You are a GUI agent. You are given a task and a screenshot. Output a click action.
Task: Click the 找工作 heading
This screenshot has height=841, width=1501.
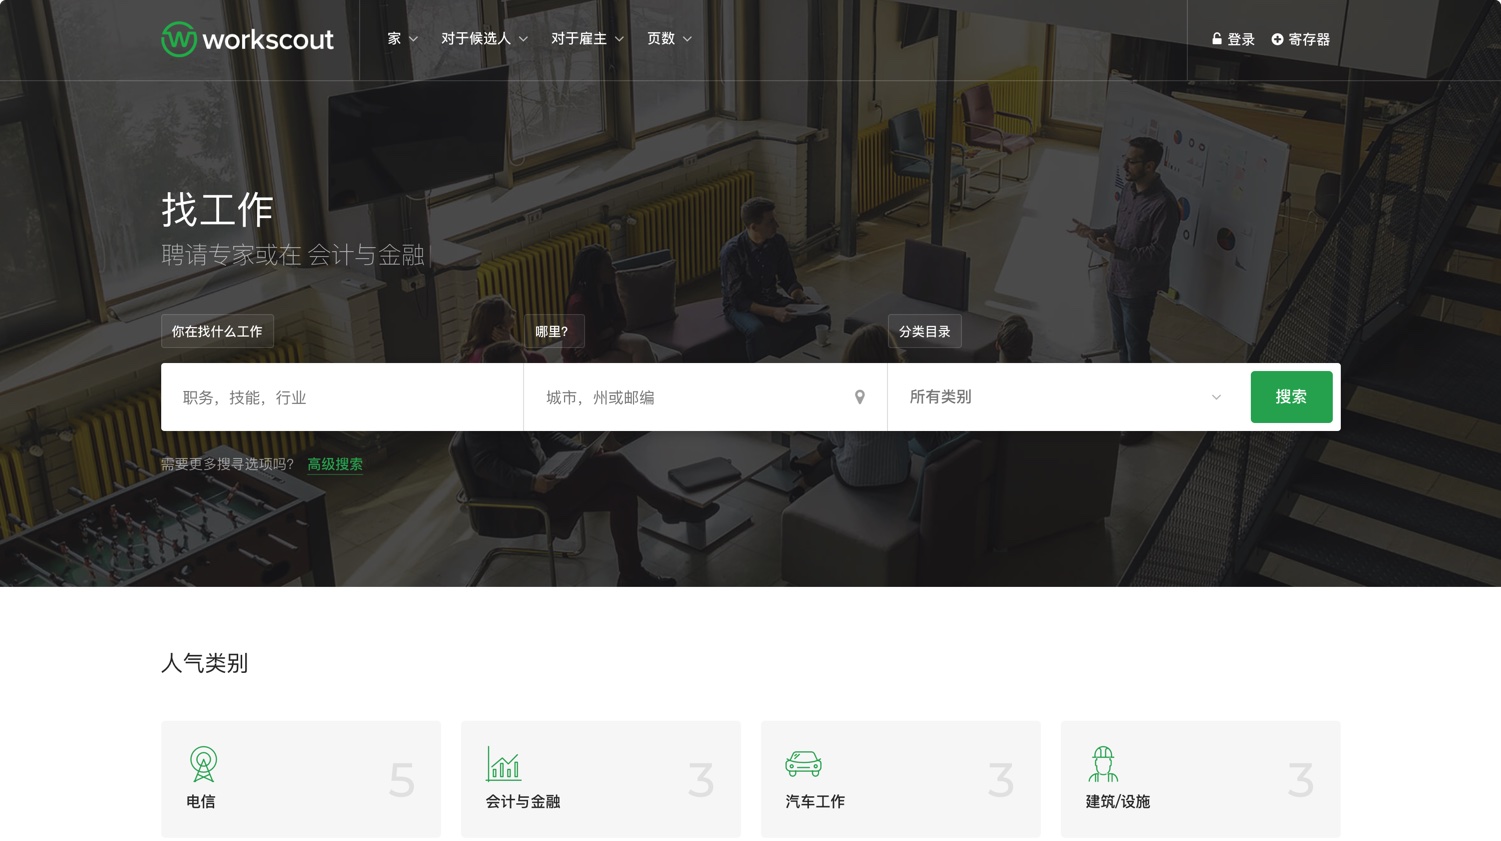pos(217,210)
